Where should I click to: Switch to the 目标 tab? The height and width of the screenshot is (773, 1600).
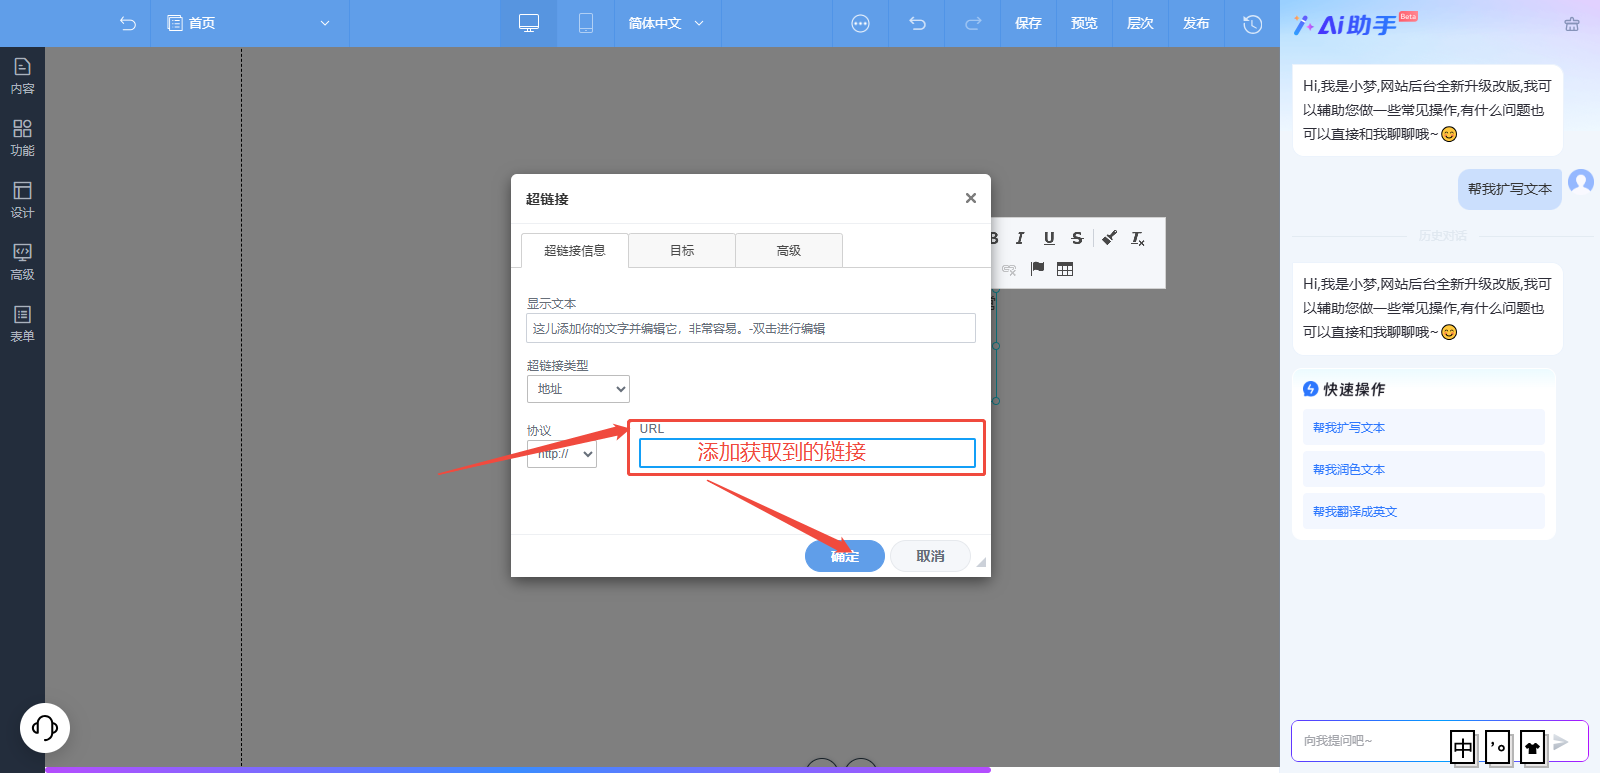(682, 250)
